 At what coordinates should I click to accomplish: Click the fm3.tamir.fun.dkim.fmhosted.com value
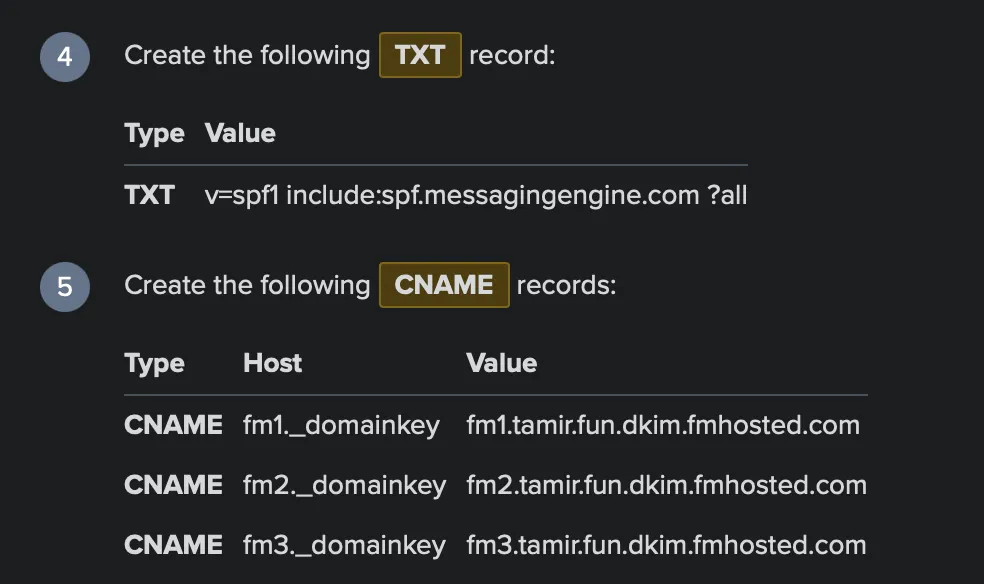coord(666,545)
